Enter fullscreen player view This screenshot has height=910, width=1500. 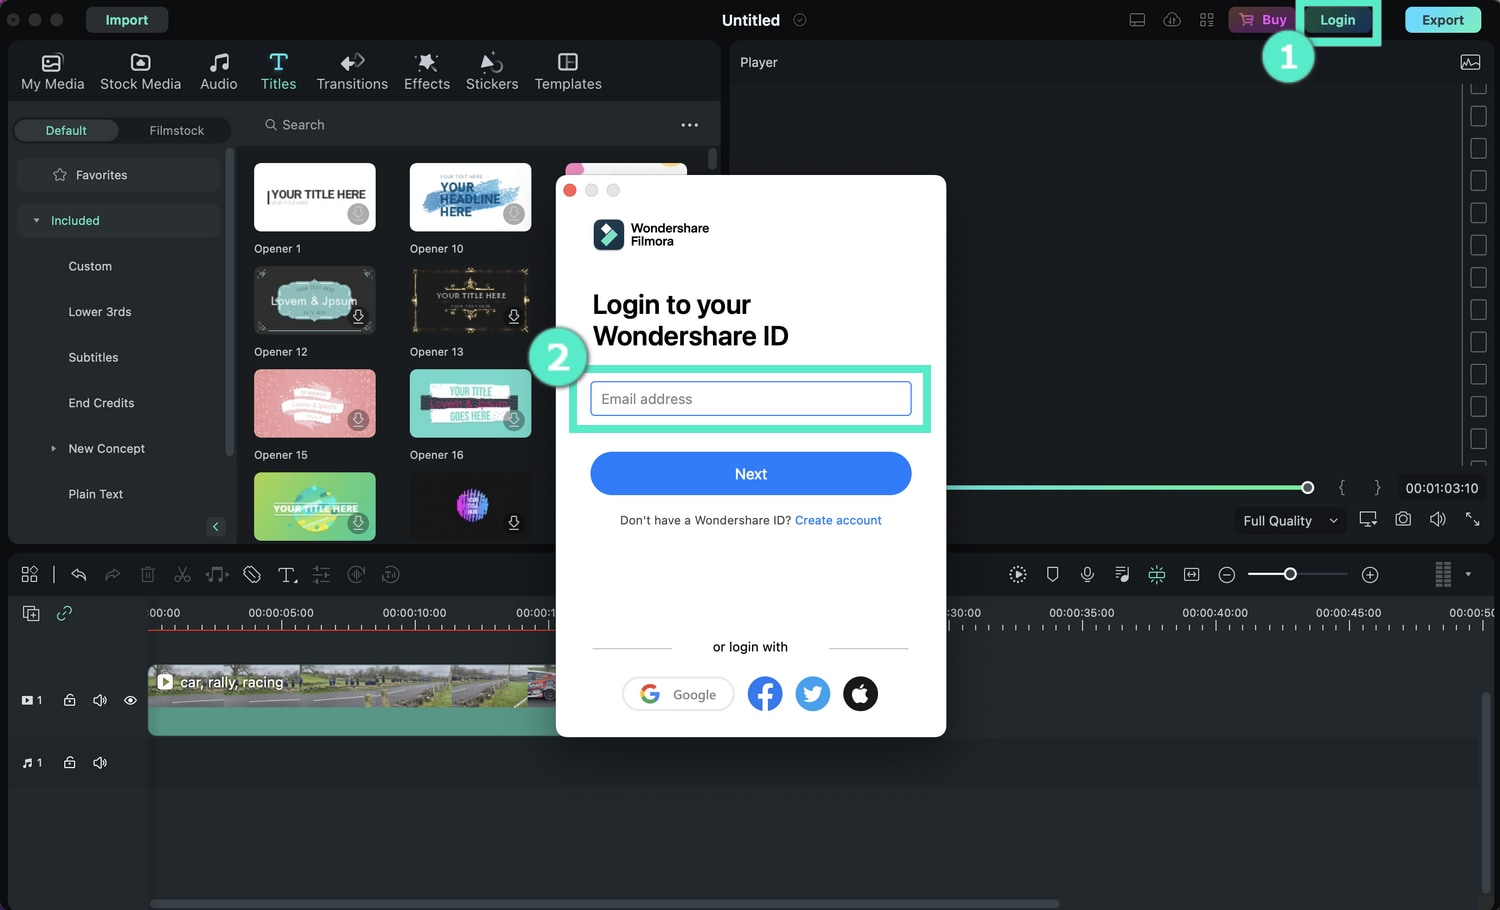pos(1473,519)
